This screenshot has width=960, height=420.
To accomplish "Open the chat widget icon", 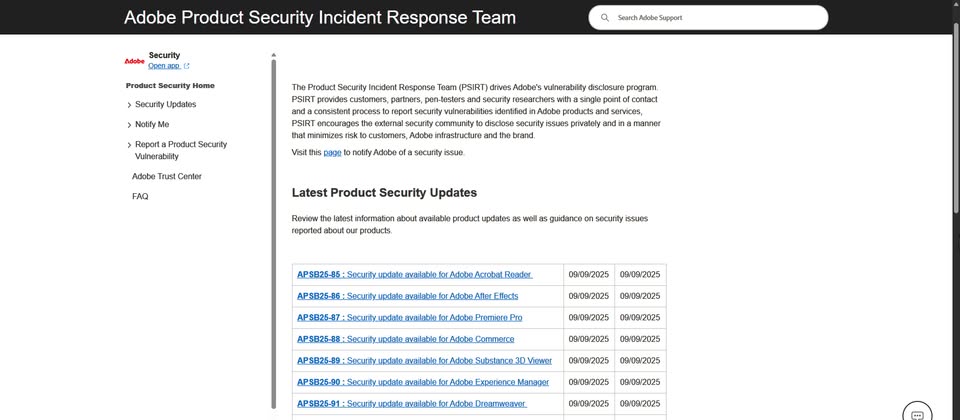I will (917, 414).
